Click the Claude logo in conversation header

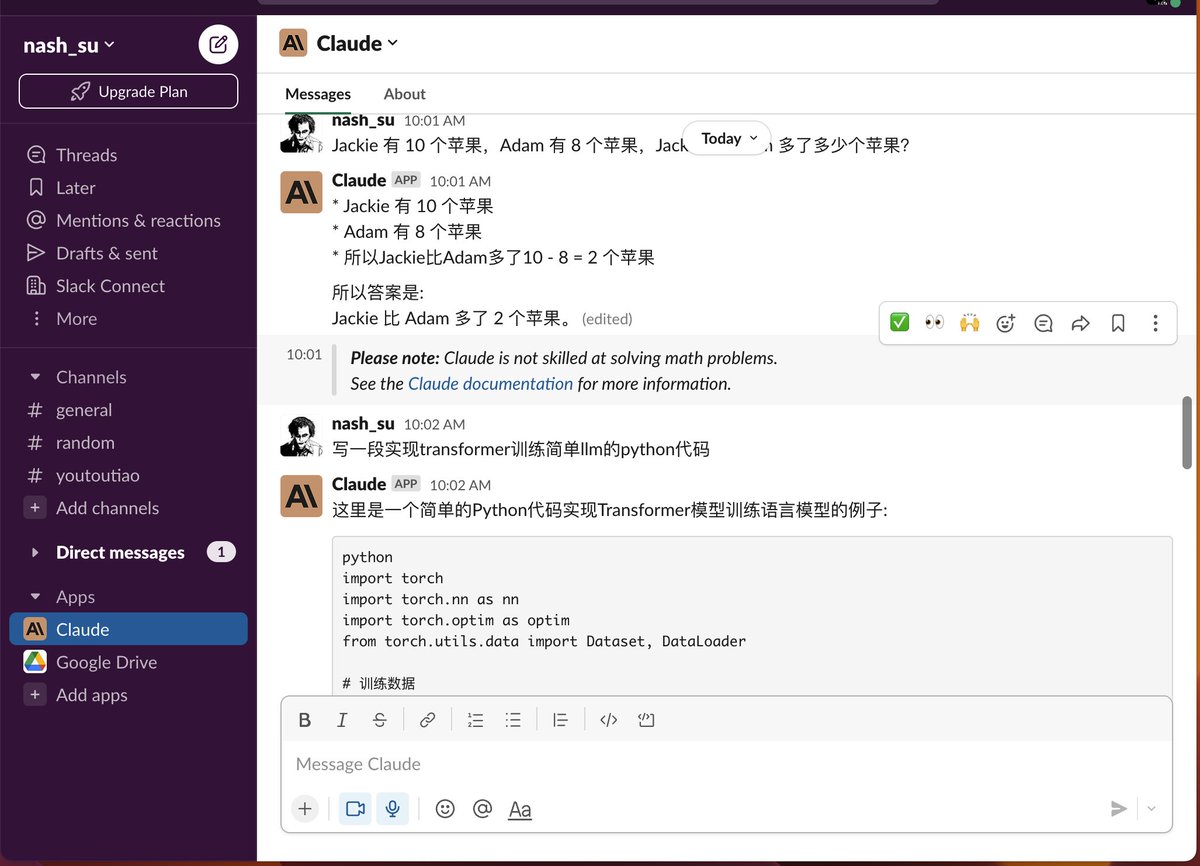(x=293, y=43)
